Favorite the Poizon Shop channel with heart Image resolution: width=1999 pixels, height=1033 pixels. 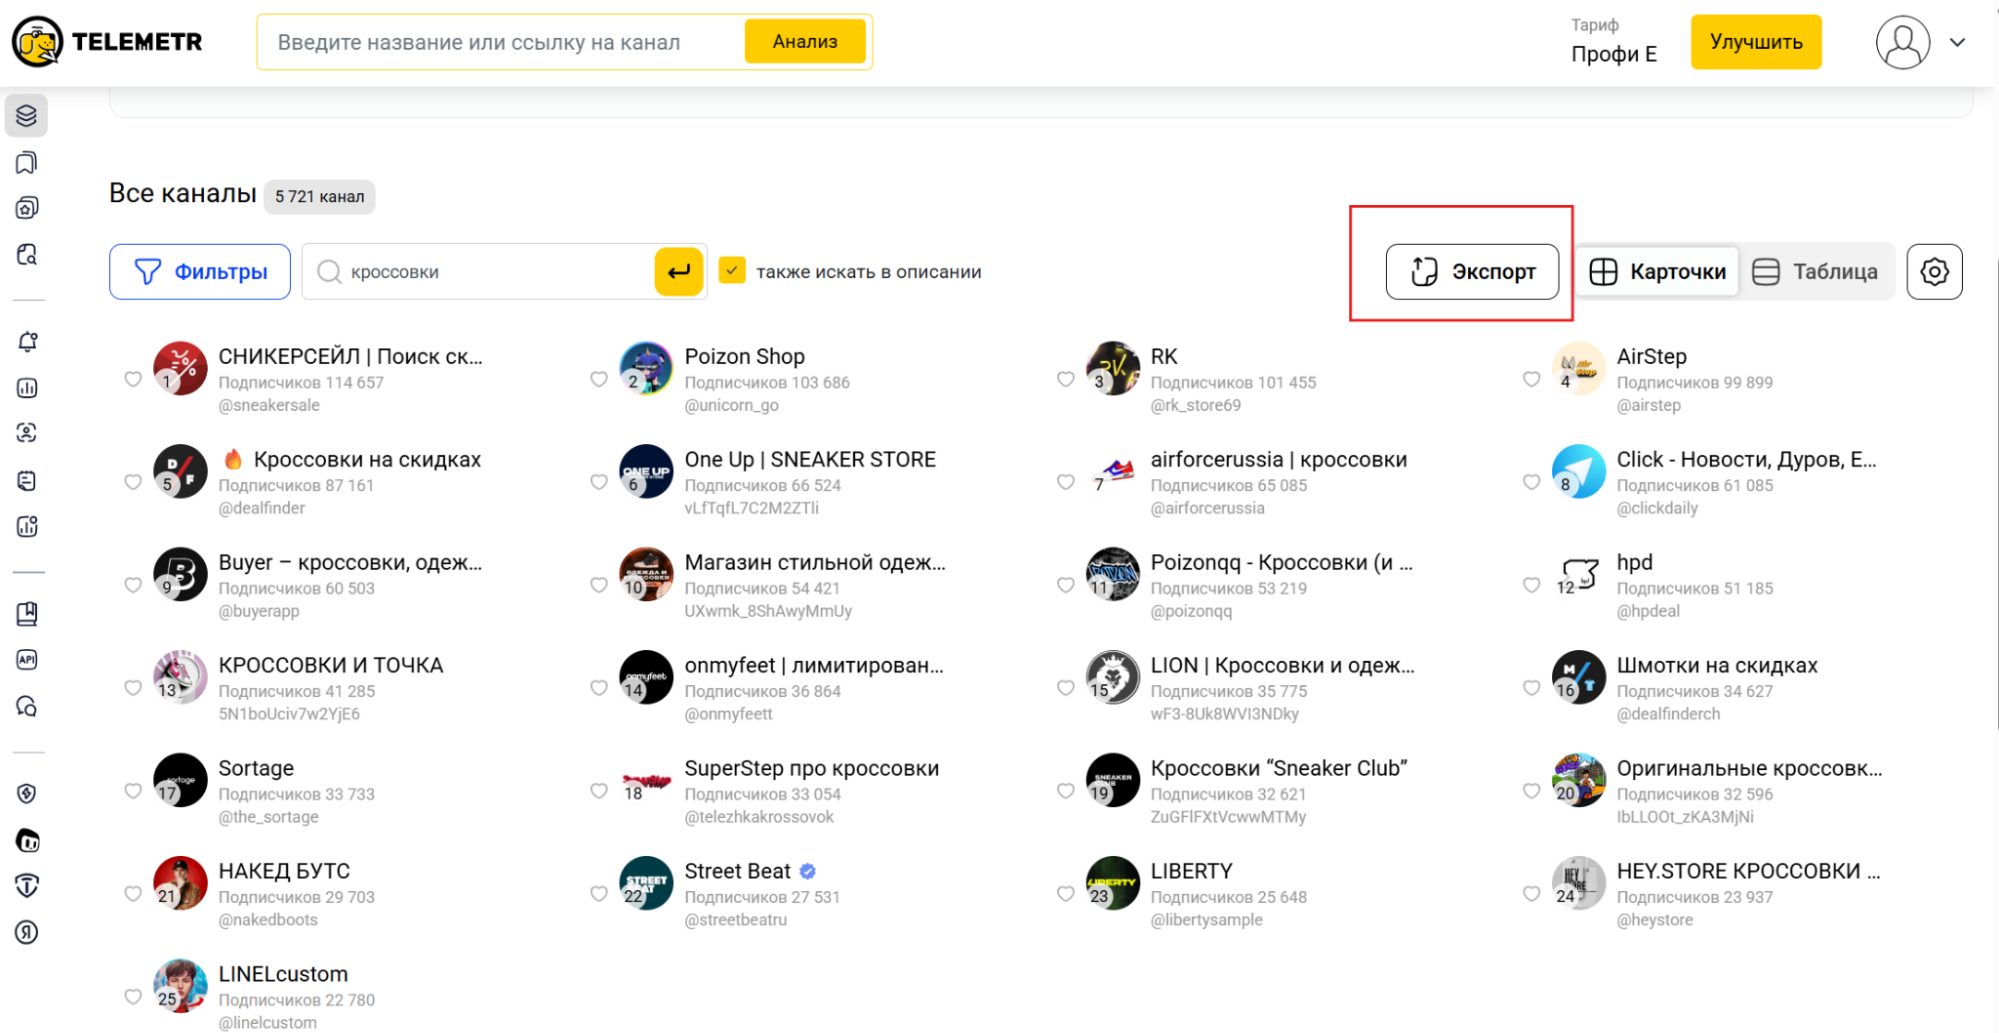(599, 379)
